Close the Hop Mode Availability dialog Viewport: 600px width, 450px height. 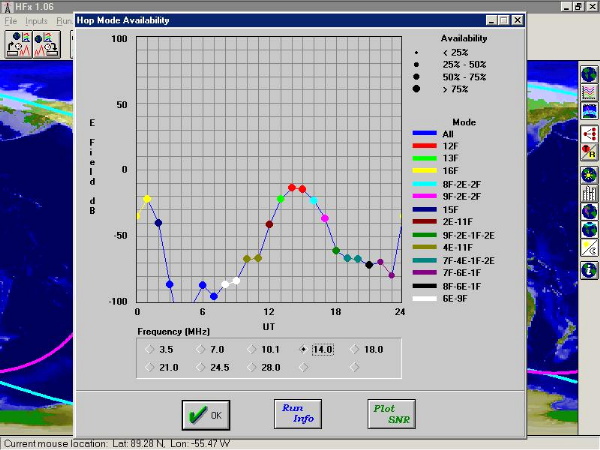point(517,20)
